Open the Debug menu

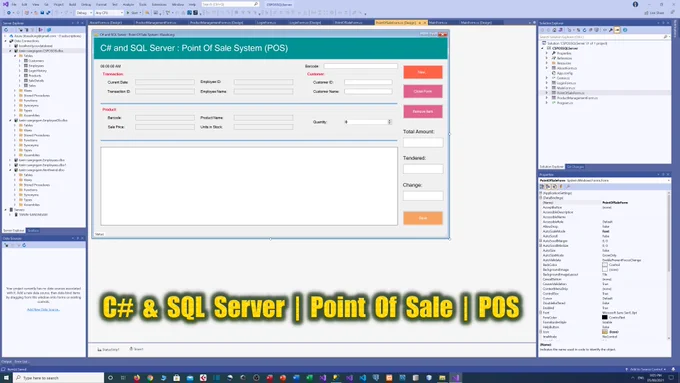point(86,4)
